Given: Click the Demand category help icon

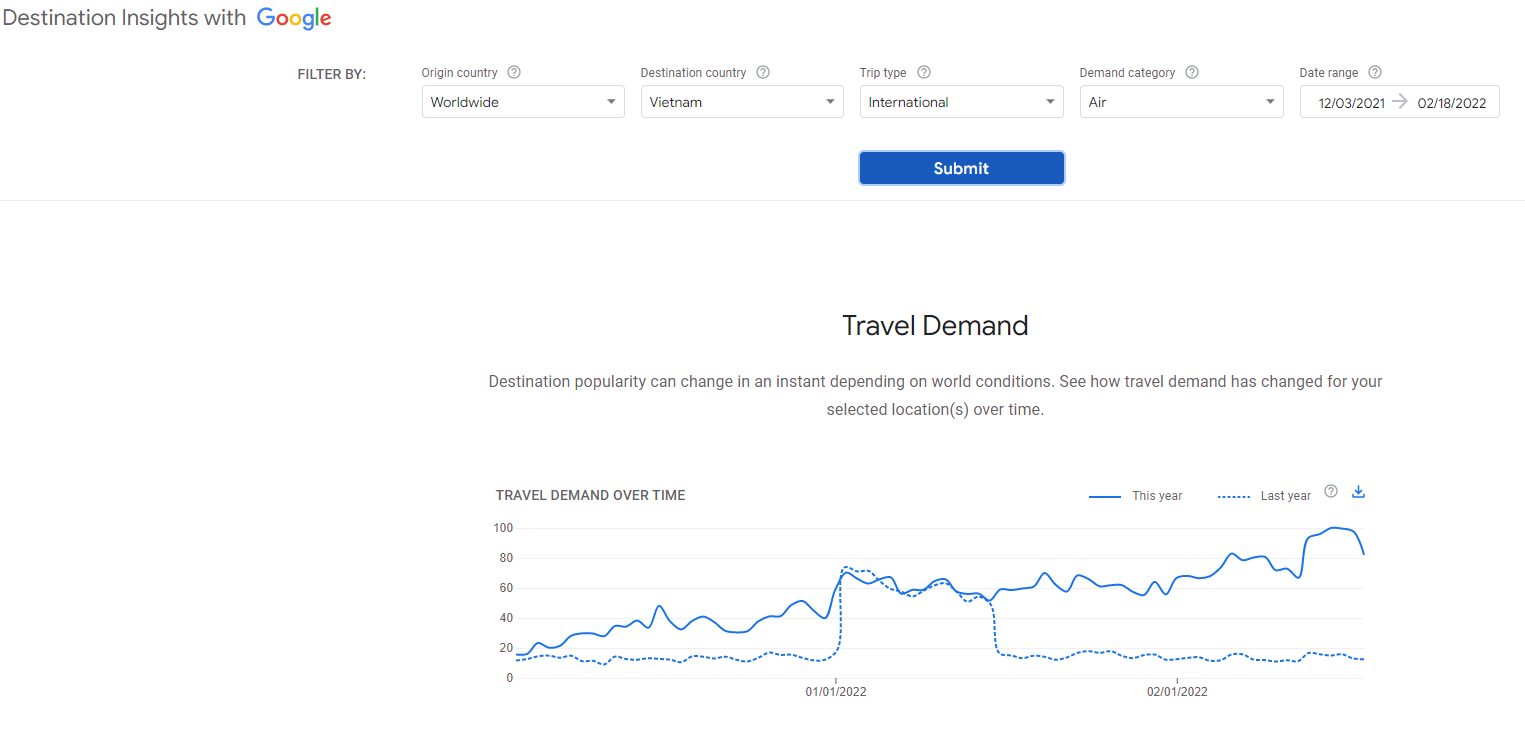Looking at the screenshot, I should coord(1192,73).
